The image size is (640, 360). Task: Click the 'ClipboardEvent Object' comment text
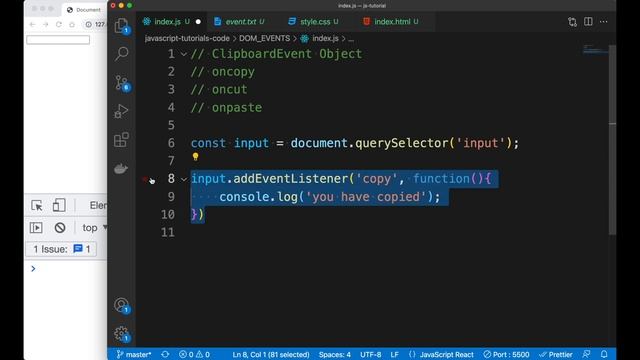coord(287,54)
